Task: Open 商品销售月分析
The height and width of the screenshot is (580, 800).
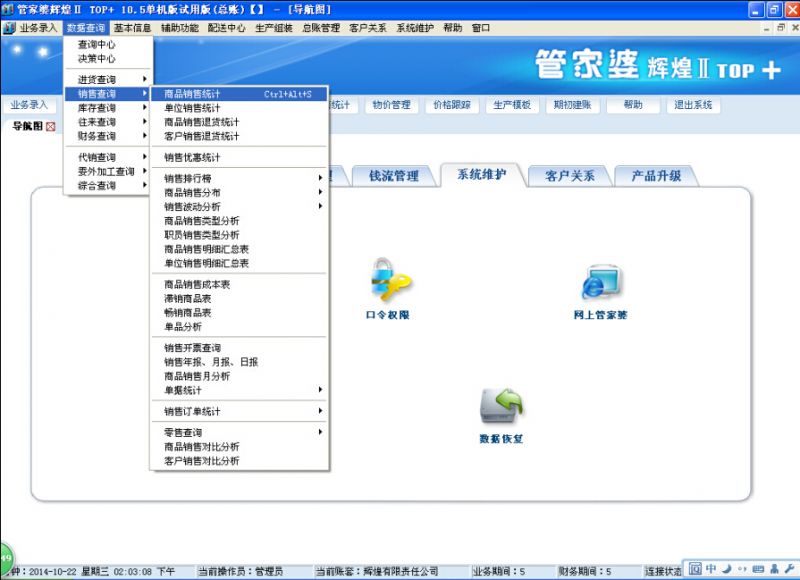Action: point(239,376)
